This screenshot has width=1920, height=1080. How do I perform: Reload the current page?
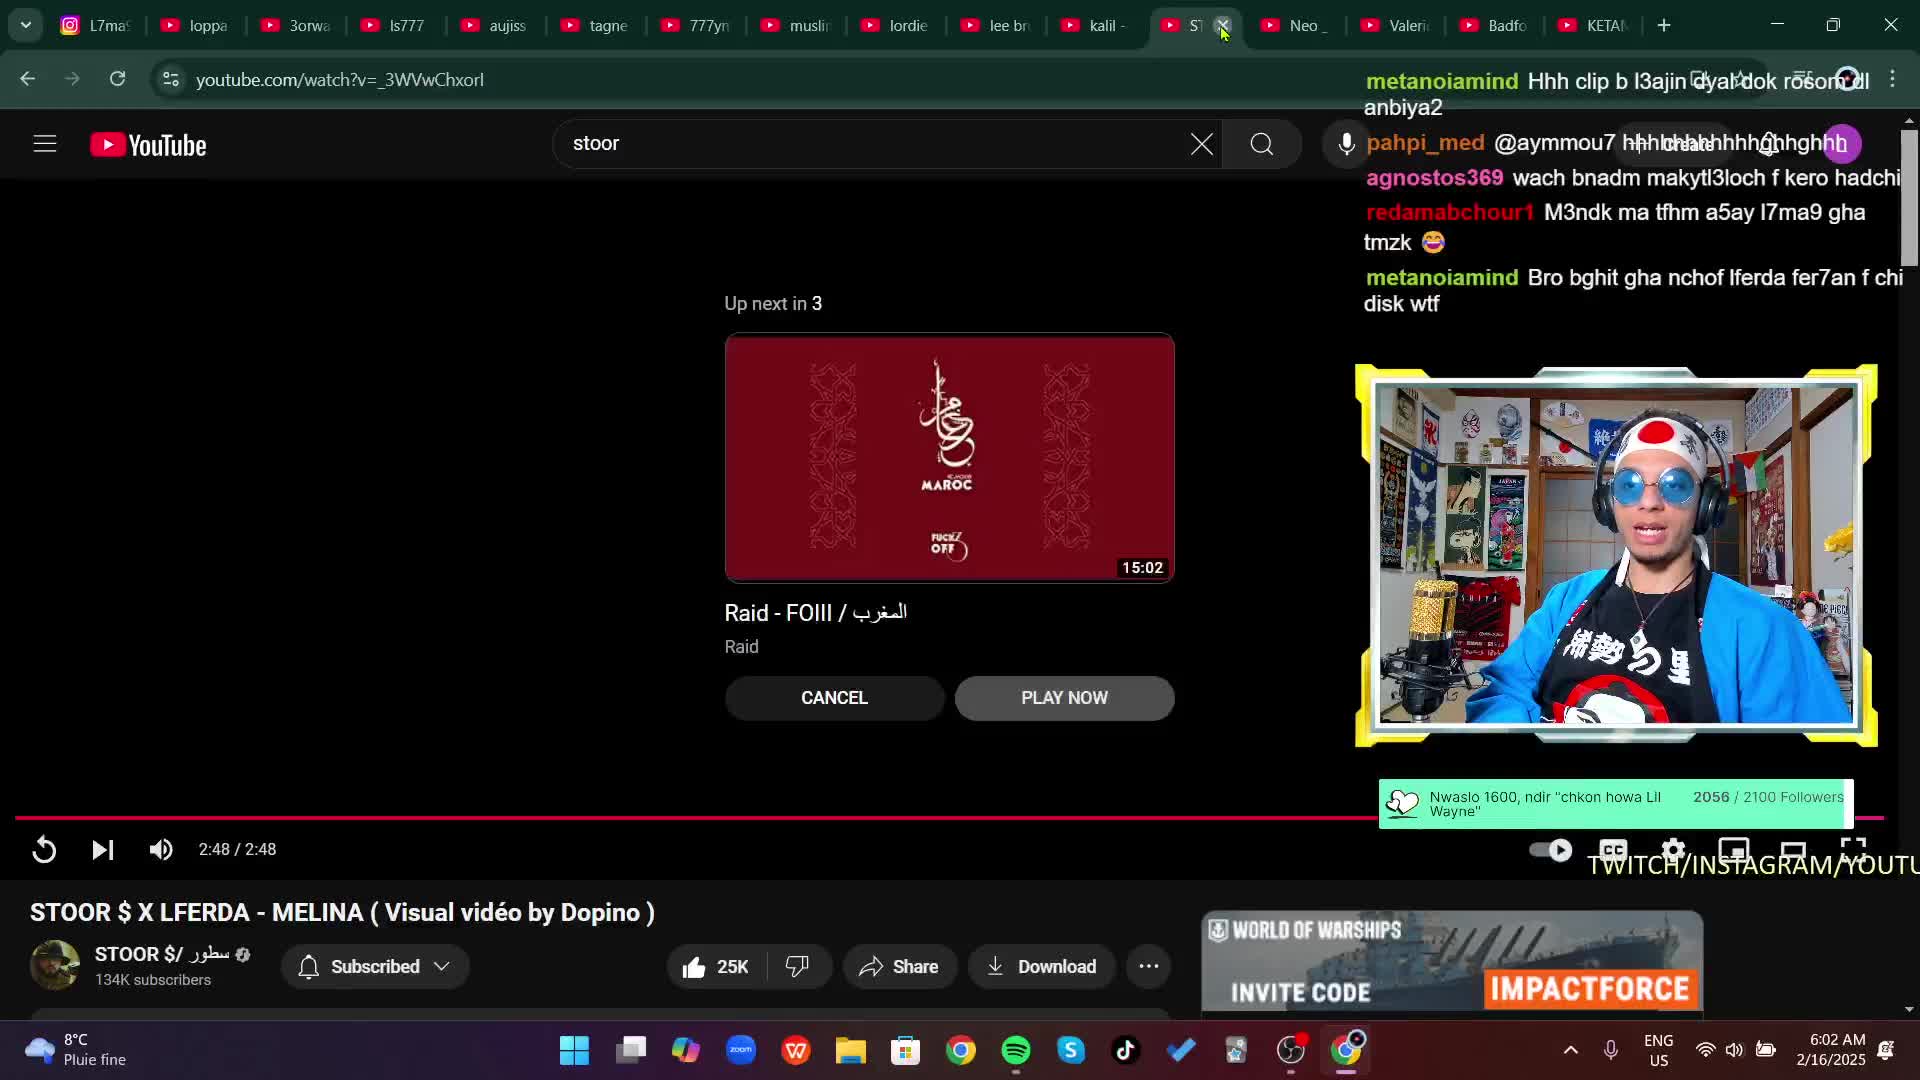point(117,79)
